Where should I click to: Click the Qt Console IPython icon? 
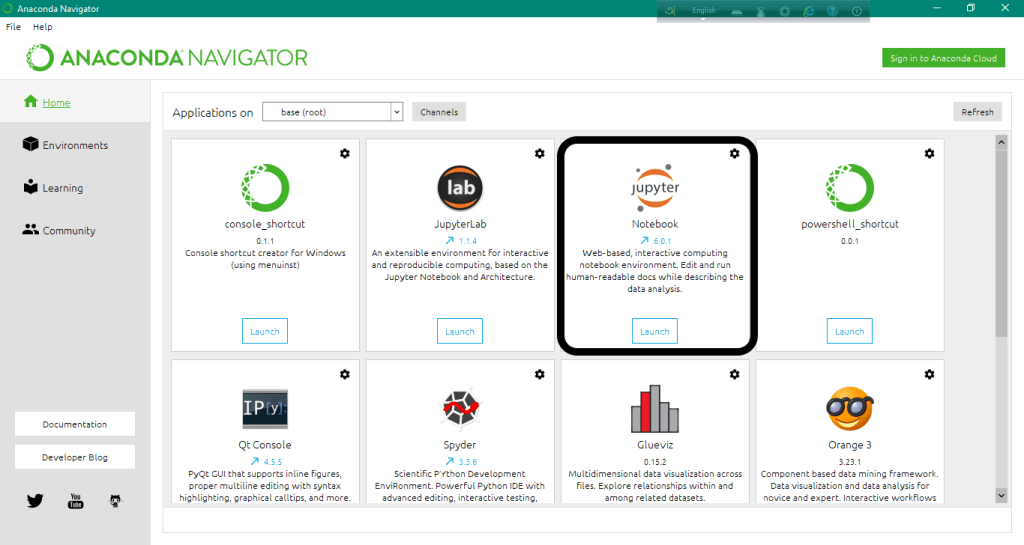[x=266, y=408]
